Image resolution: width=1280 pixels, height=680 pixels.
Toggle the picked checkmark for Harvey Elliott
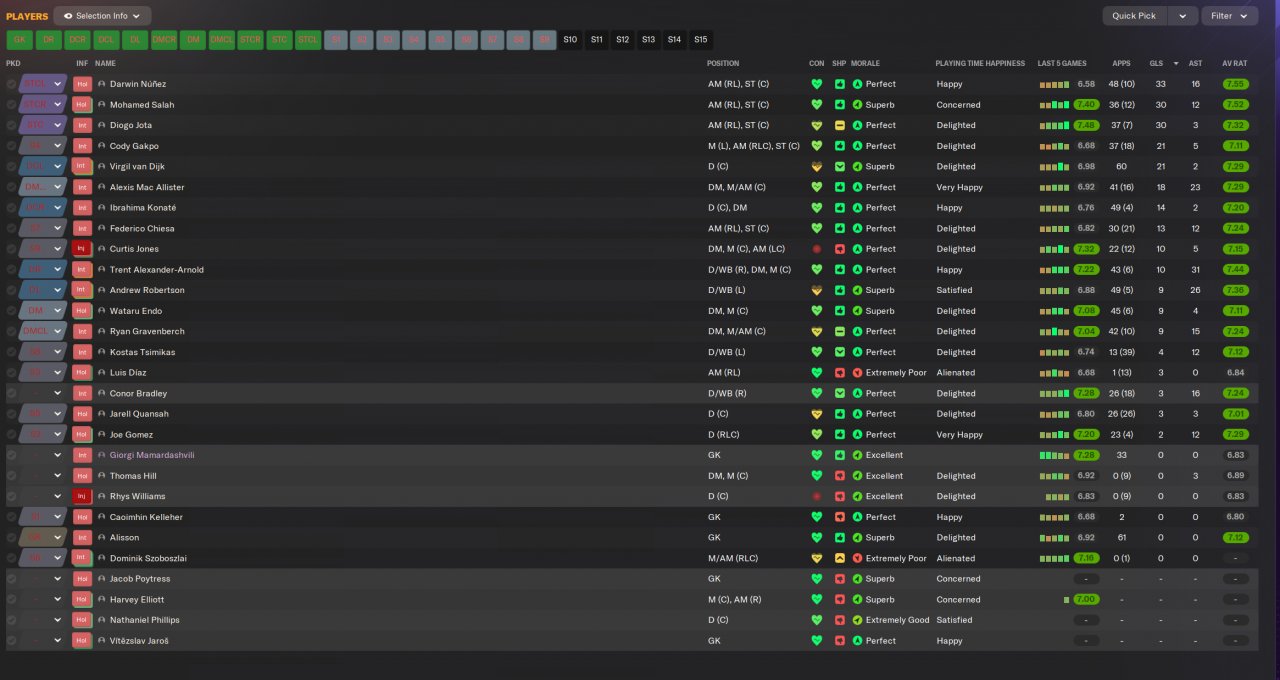[x=12, y=600]
